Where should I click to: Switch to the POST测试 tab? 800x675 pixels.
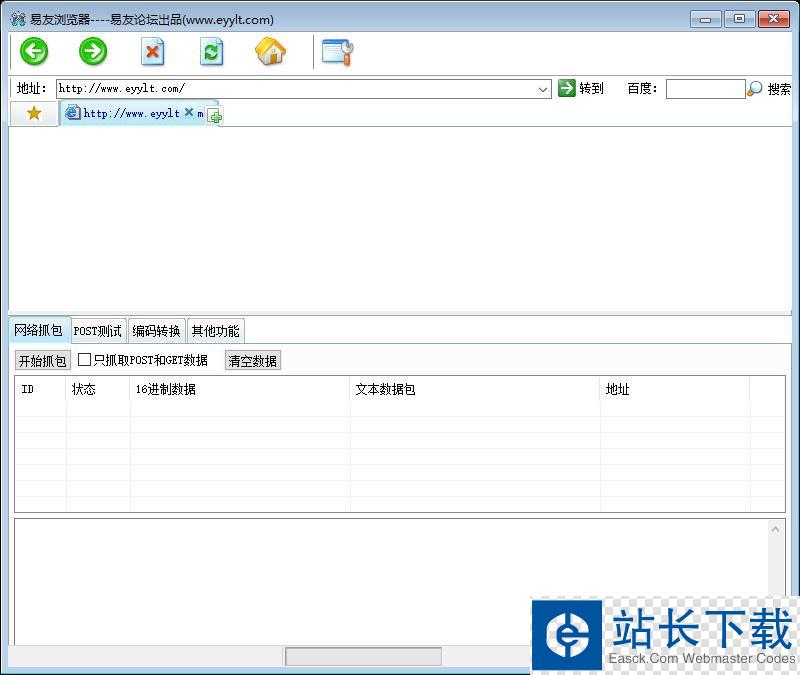pos(98,331)
